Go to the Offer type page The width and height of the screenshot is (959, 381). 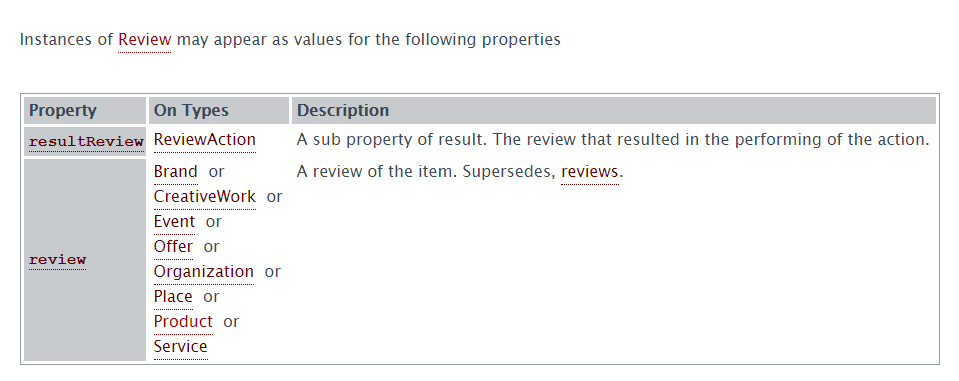coord(173,246)
